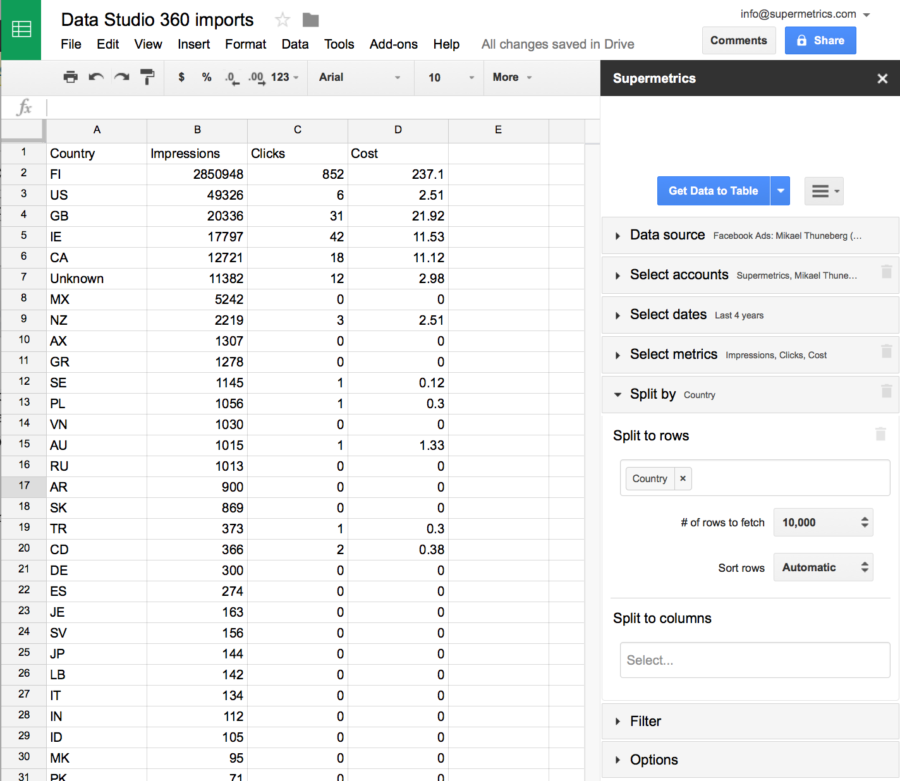The width and height of the screenshot is (900, 781).
Task: Select the Cost value 237.1
Action: point(398,174)
